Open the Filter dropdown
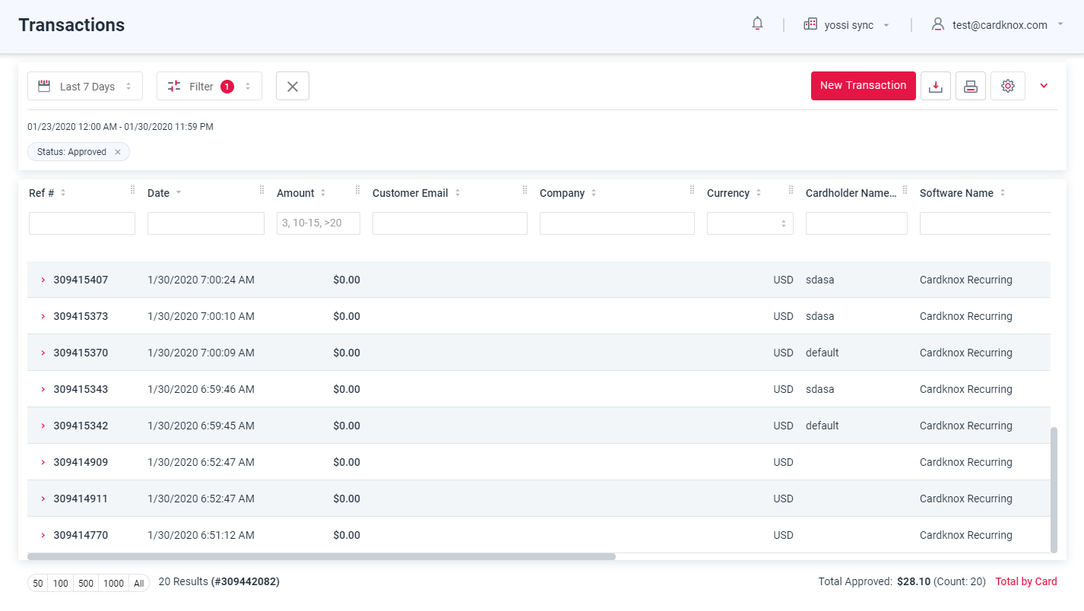 209,86
